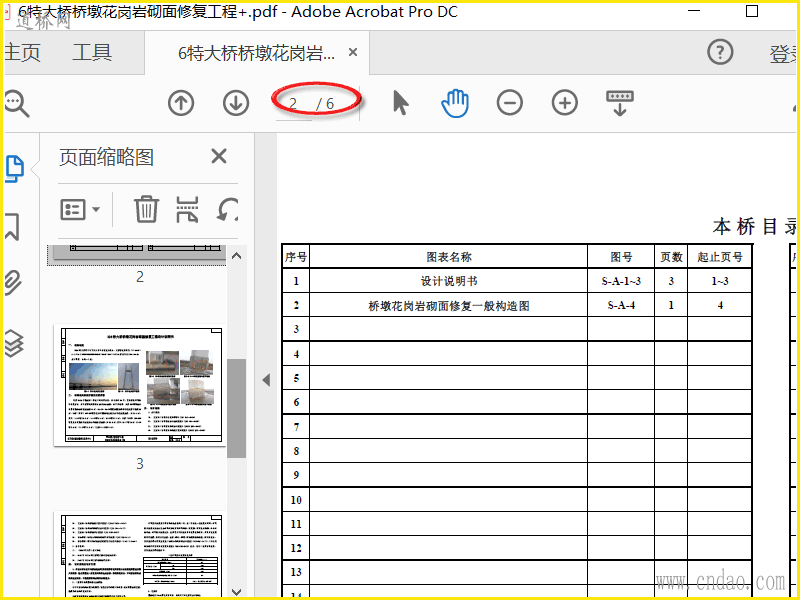The height and width of the screenshot is (600, 800).
Task: Activate the hand pan tool
Action: 455,103
